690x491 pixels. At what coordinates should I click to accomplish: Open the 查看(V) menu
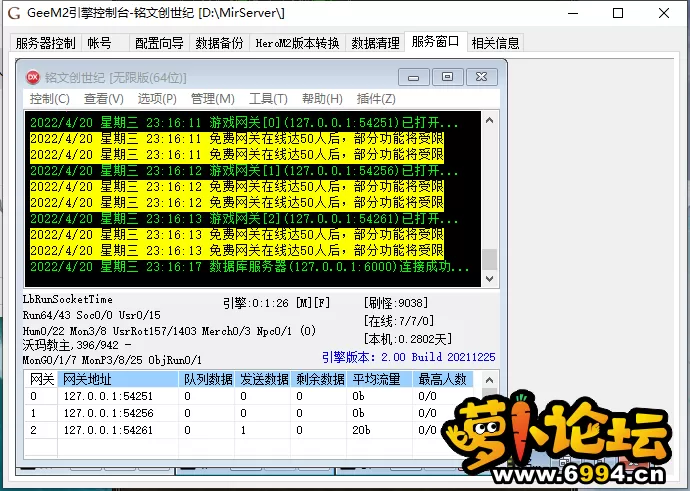click(104, 99)
